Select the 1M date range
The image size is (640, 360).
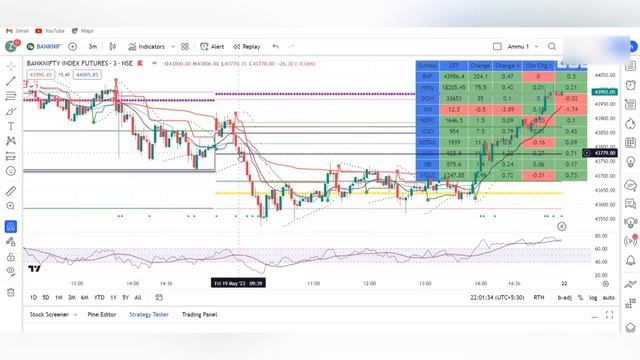[59, 298]
